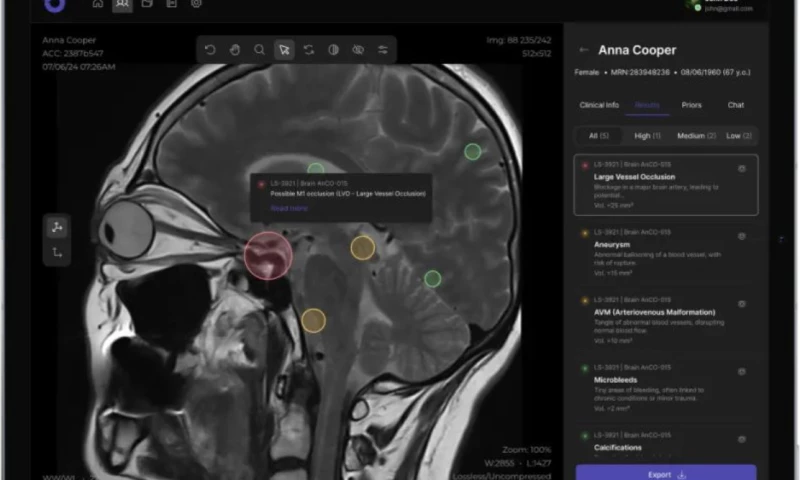This screenshot has width=800, height=480.
Task: Filter findings by Medium (2)
Action: coord(696,136)
